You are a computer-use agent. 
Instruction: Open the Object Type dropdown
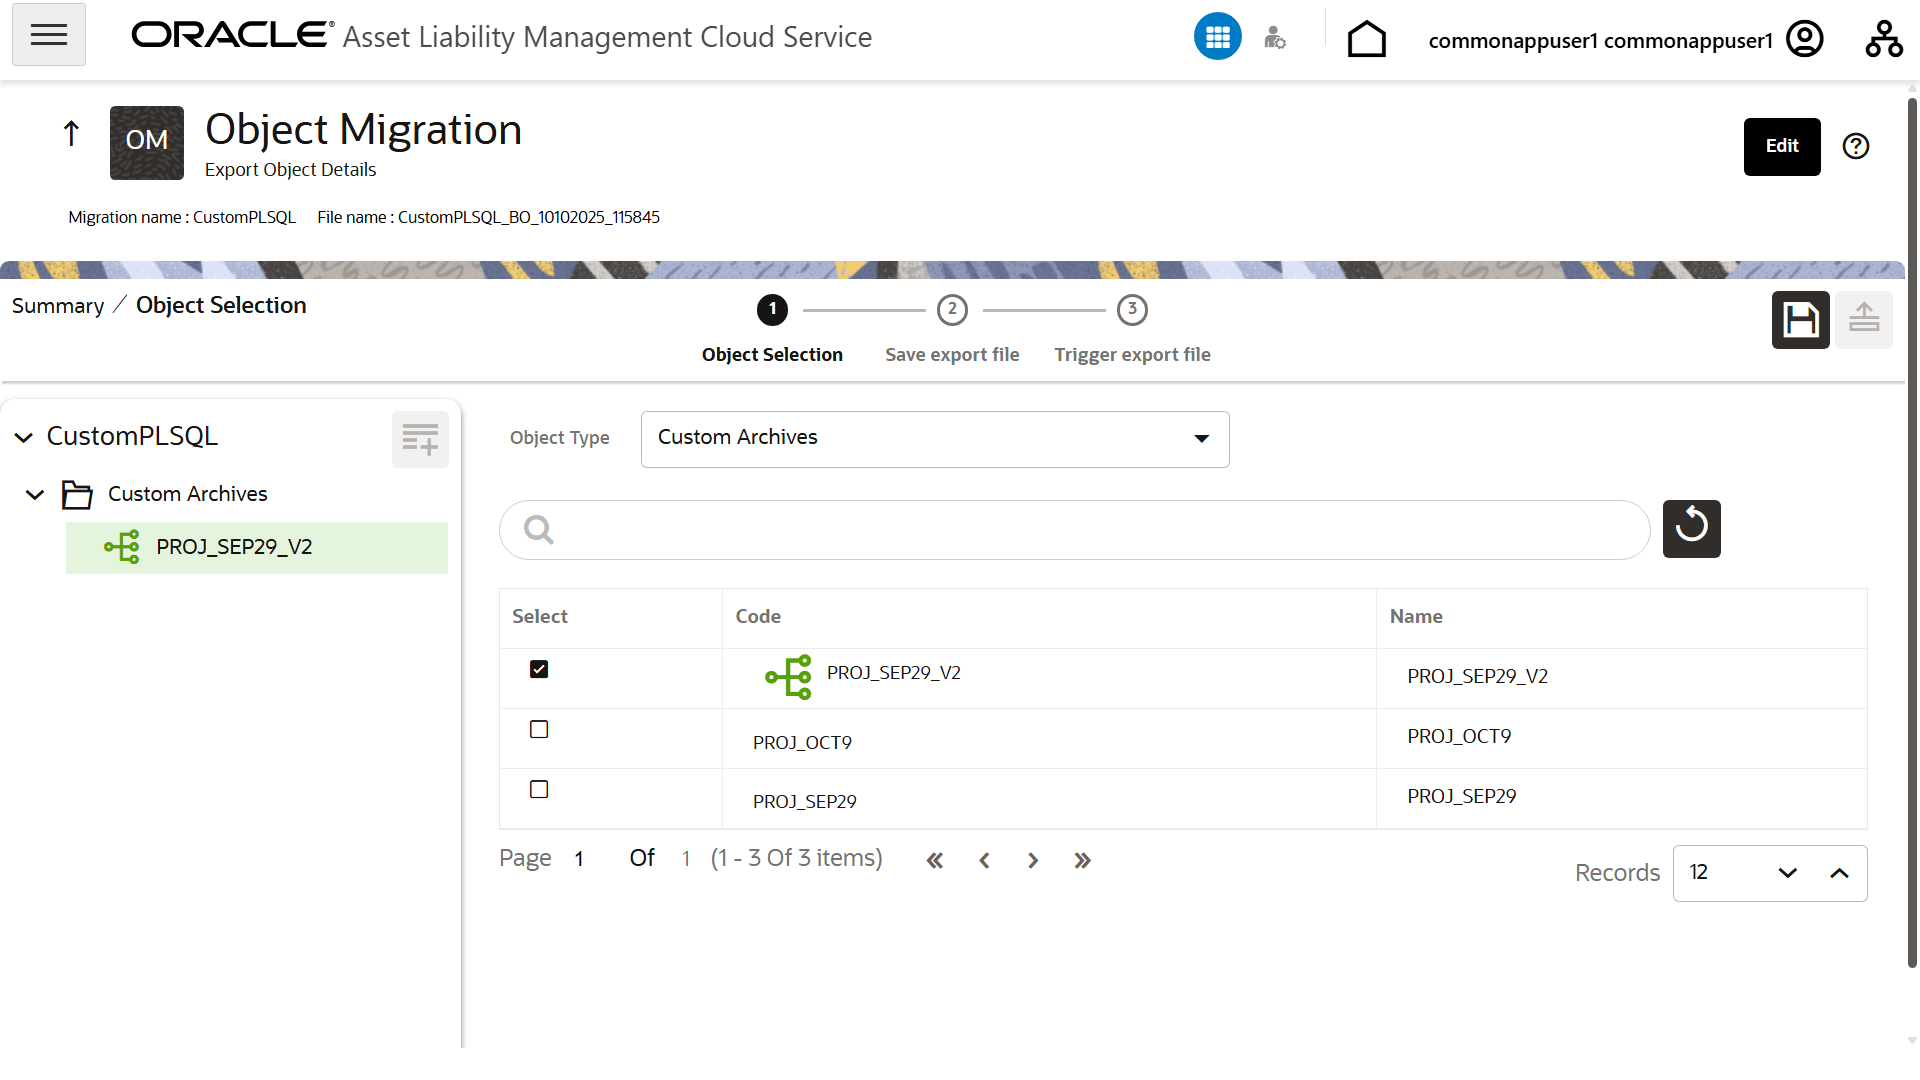click(x=934, y=438)
